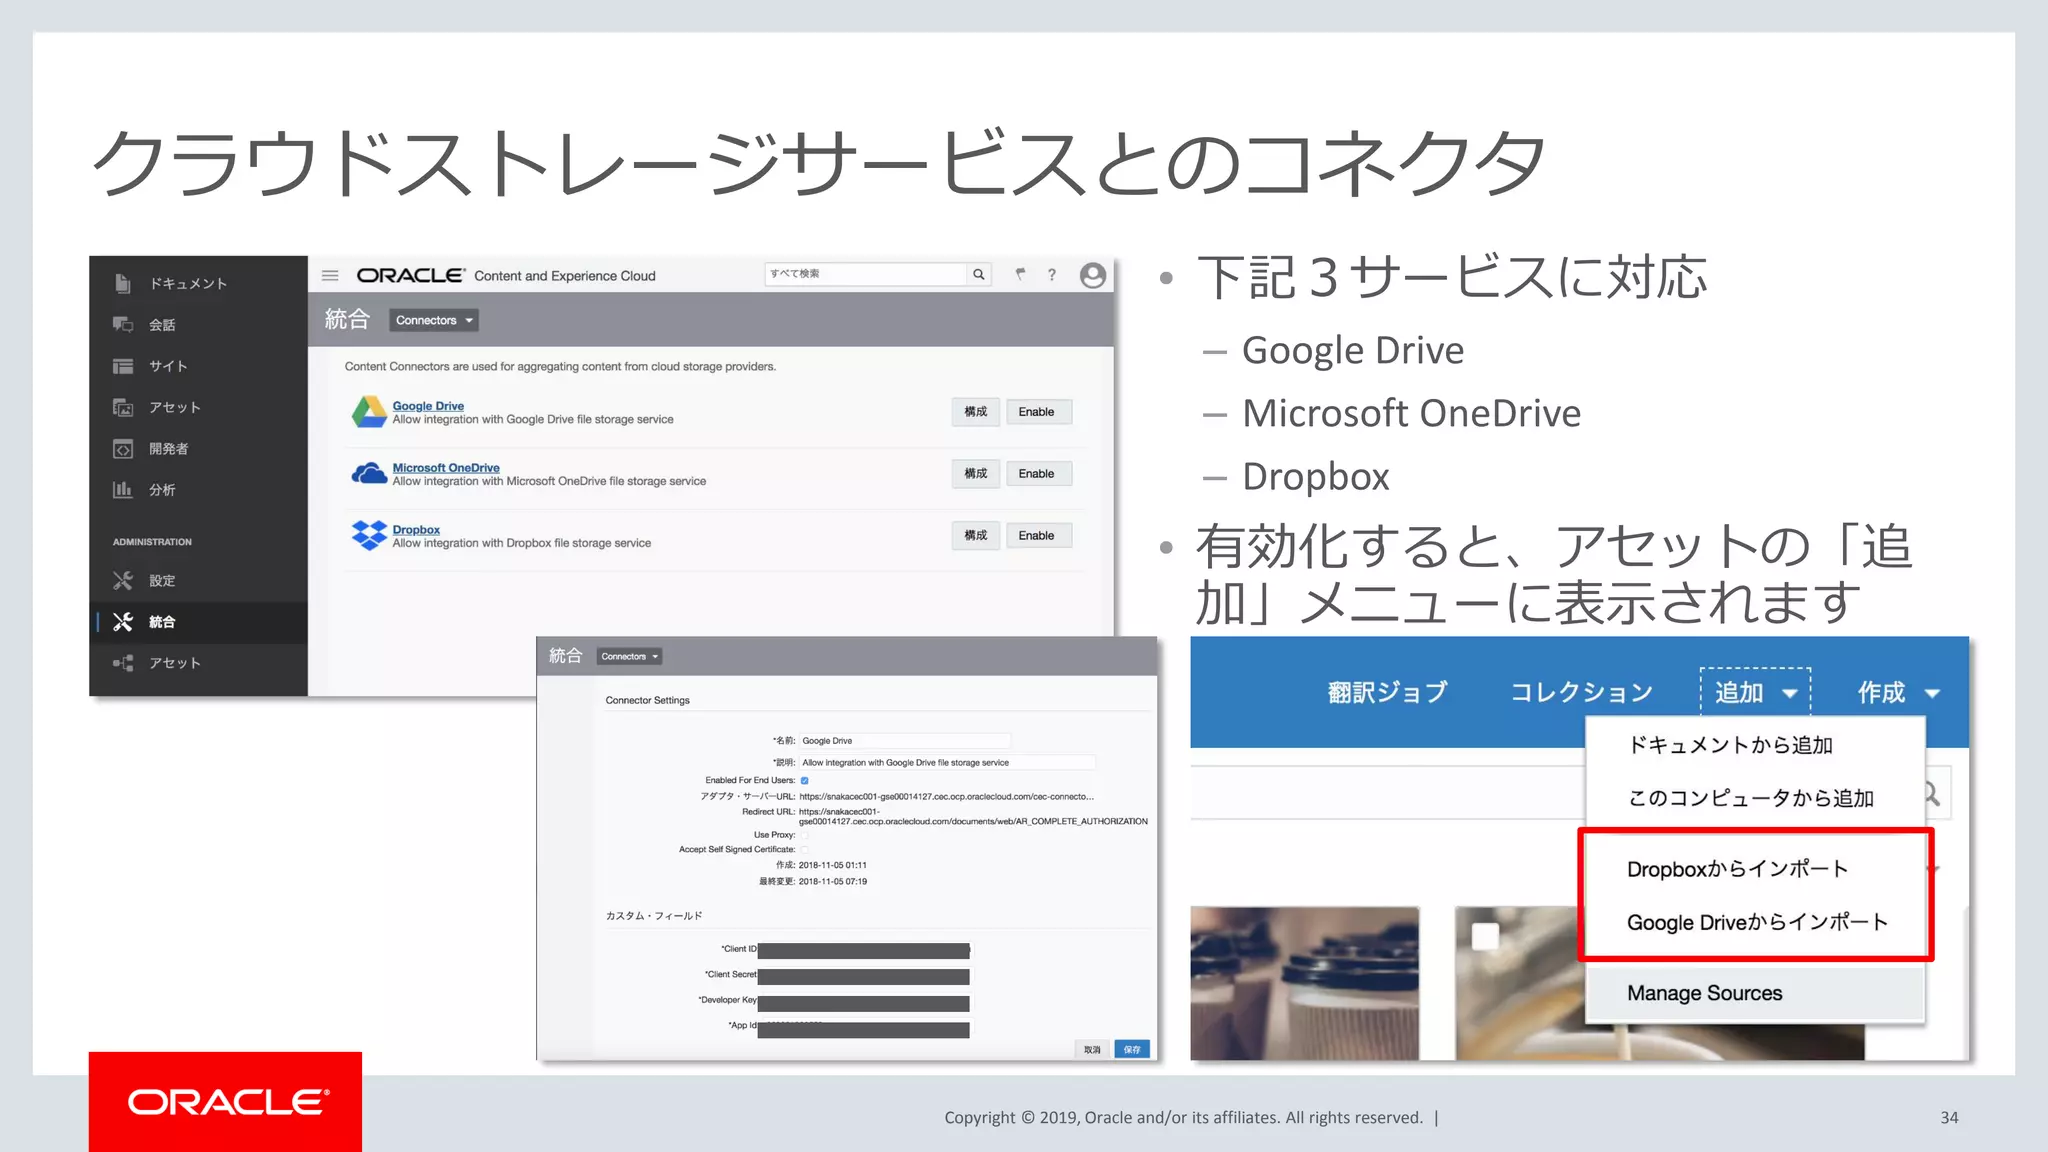Click 構成 button for Dropbox

976,536
